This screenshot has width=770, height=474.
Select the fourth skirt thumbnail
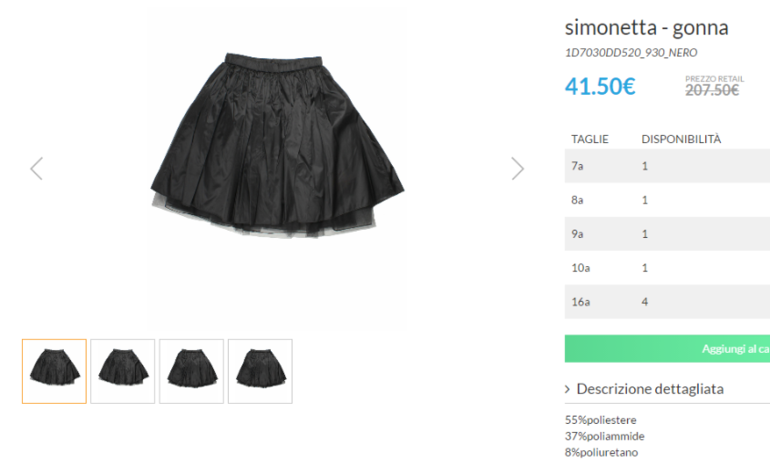260,371
